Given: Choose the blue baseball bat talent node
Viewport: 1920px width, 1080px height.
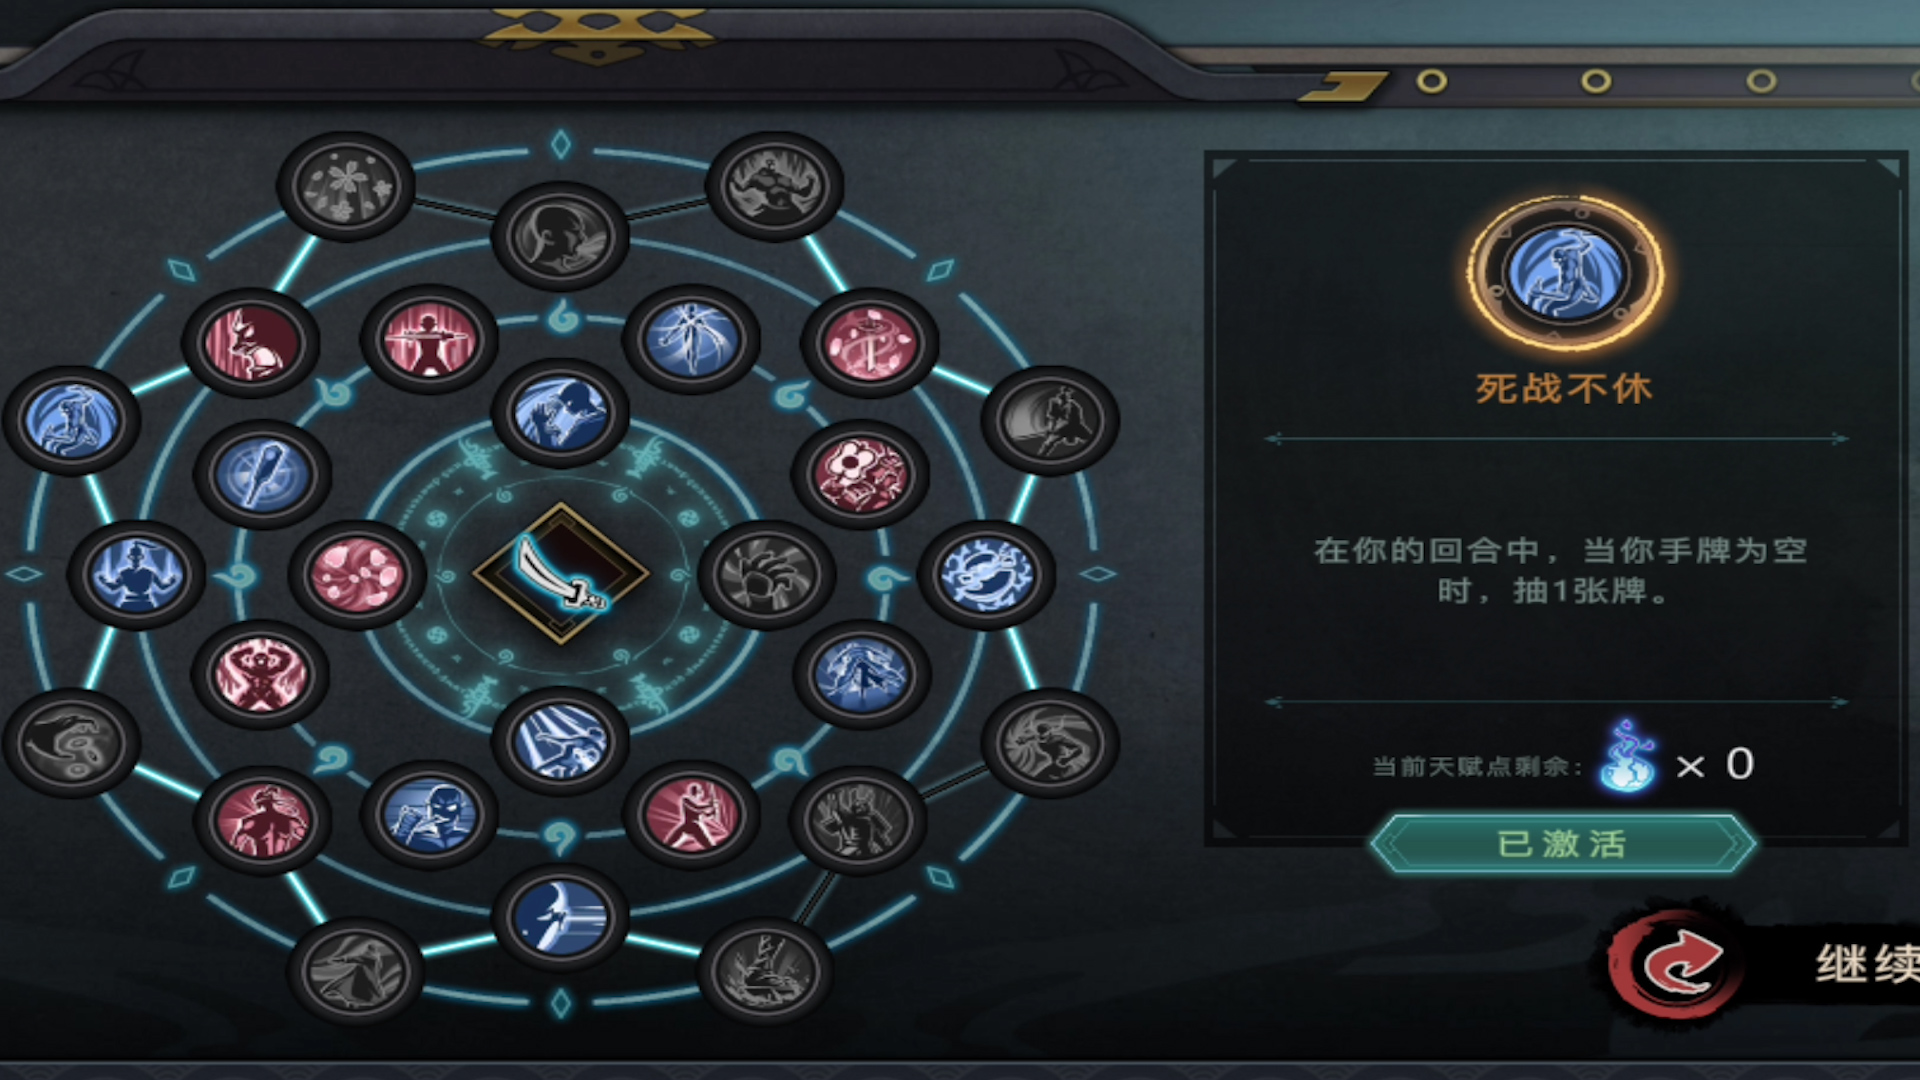Looking at the screenshot, I should point(262,474).
